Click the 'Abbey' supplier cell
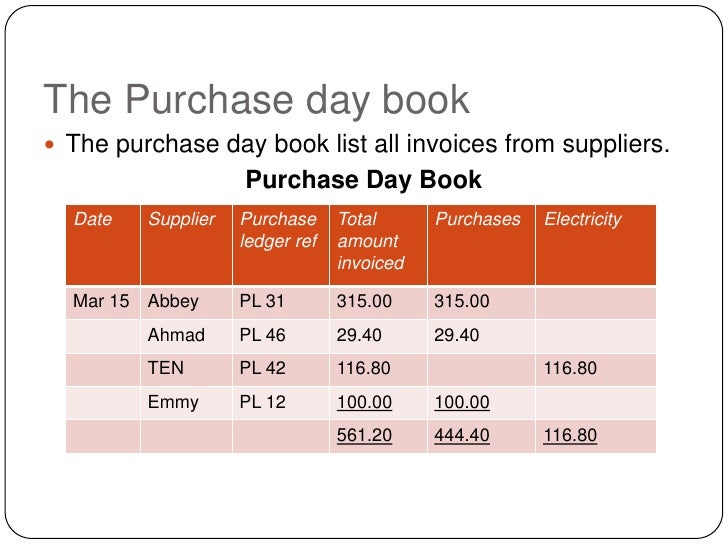Viewport: 728px width, 546px height. 186,302
